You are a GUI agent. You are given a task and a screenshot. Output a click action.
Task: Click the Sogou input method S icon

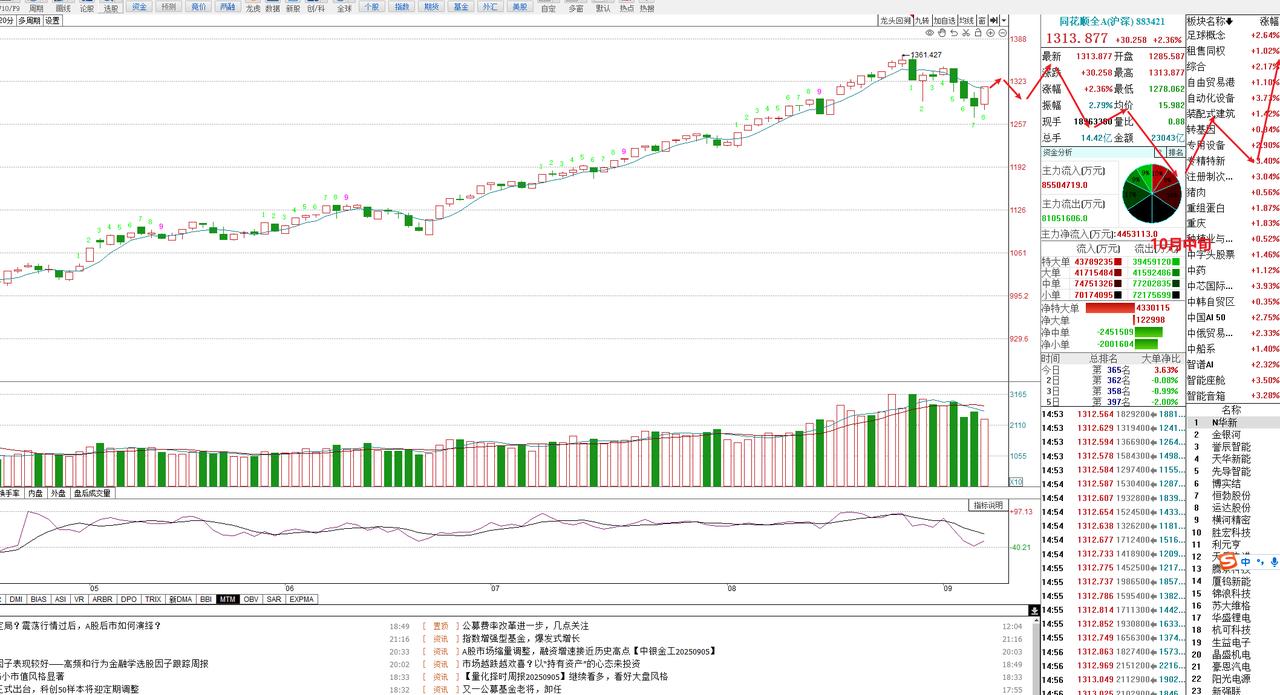pyautogui.click(x=1226, y=563)
